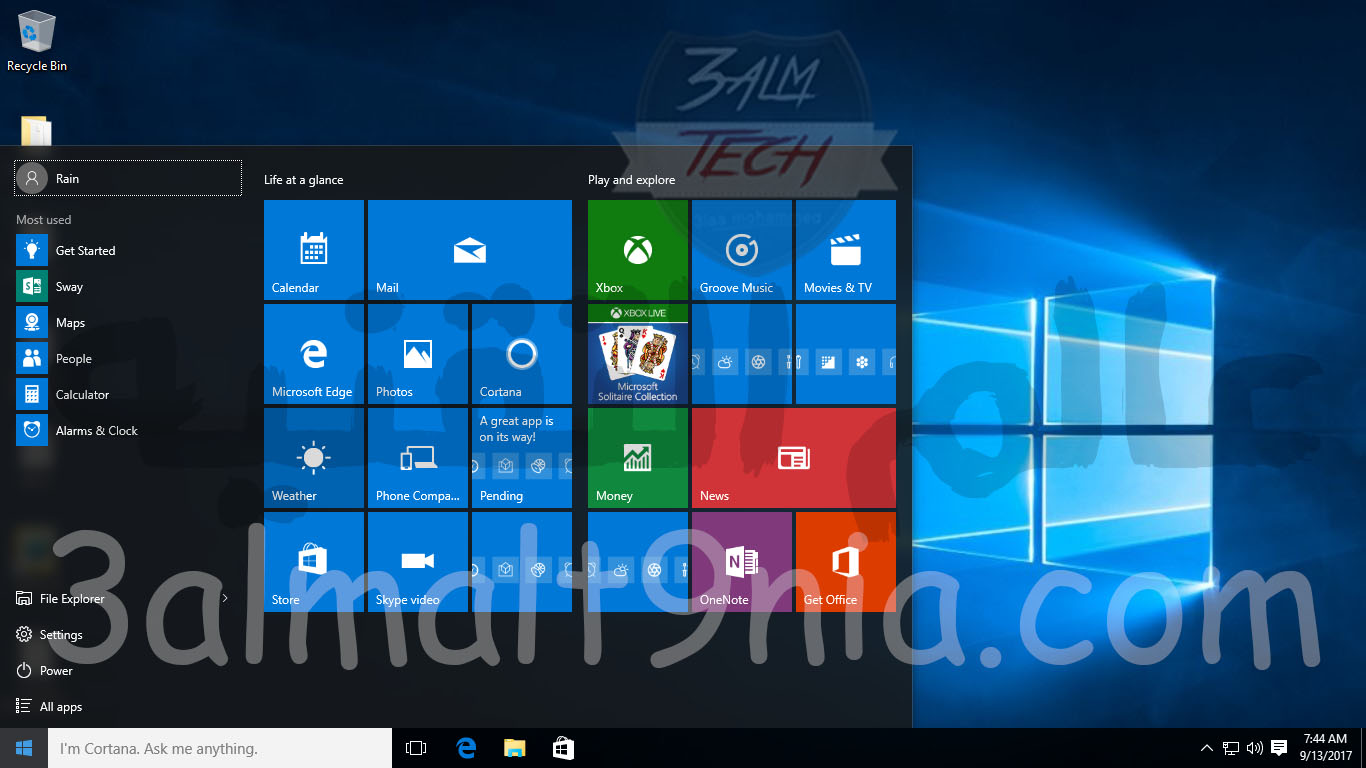Image resolution: width=1366 pixels, height=768 pixels.
Task: Launch Edge from the taskbar
Action: (x=466, y=748)
